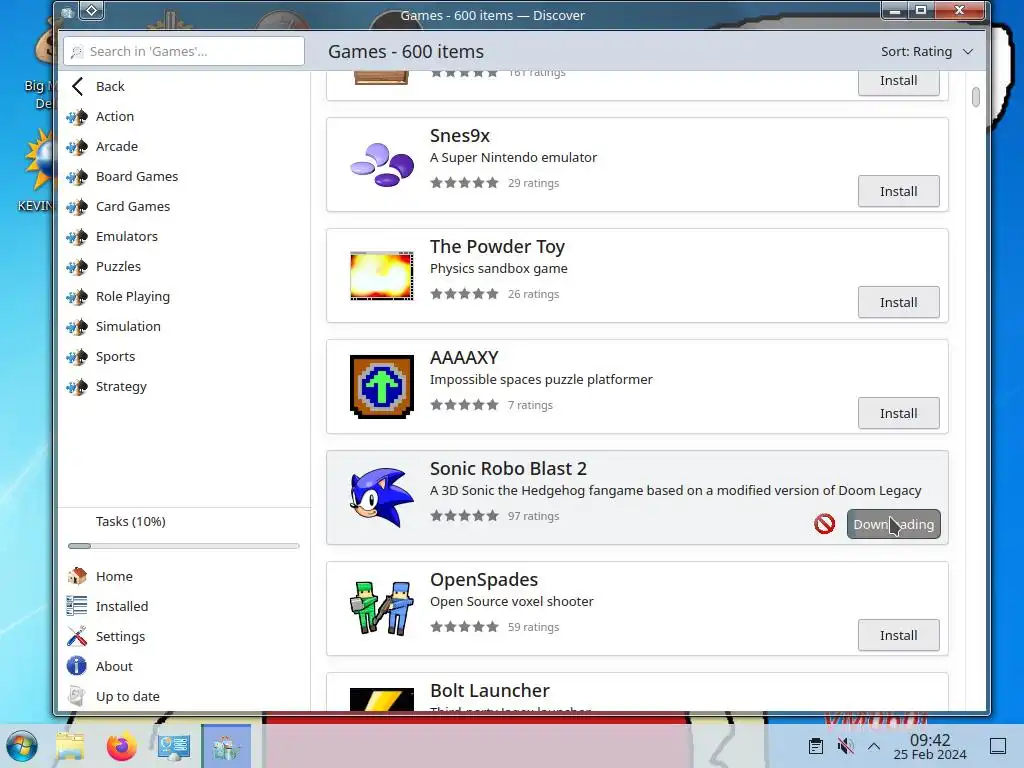1024x768 pixels.
Task: Click the vertical scrollbar handle
Action: click(x=976, y=97)
